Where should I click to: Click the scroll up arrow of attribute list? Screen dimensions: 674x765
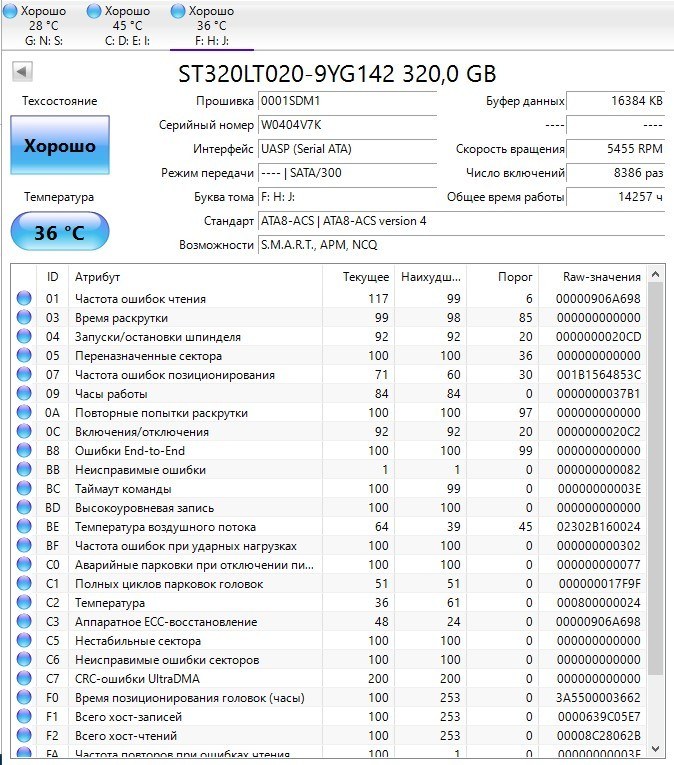point(655,275)
